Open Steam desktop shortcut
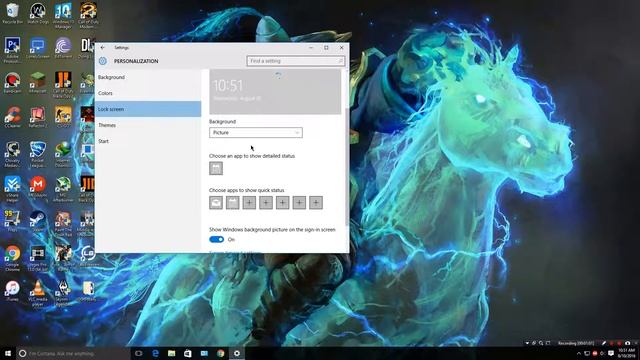Image resolution: width=640 pixels, height=360 pixels. coord(38,221)
